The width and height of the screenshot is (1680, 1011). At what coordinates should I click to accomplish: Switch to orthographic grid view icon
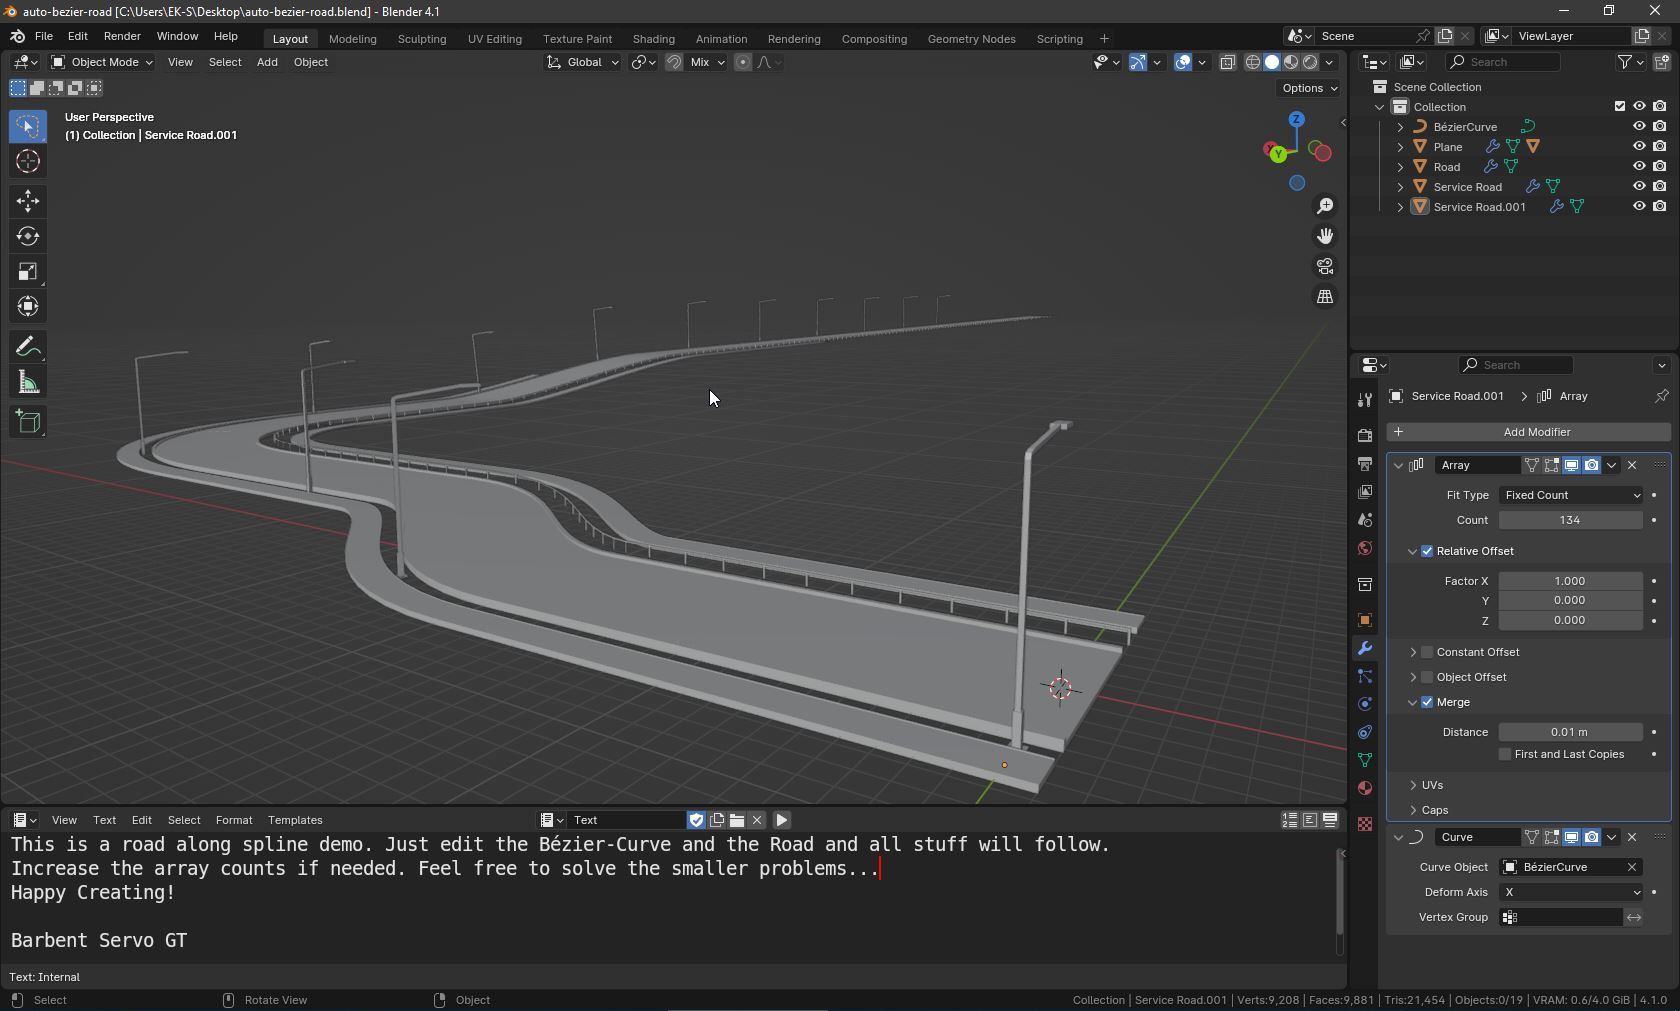click(x=1325, y=297)
